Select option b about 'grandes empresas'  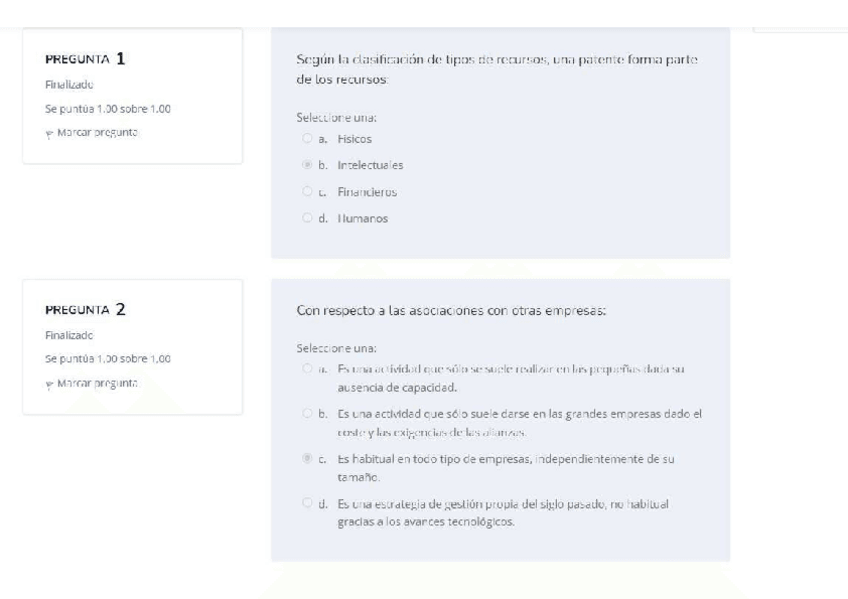[306, 414]
